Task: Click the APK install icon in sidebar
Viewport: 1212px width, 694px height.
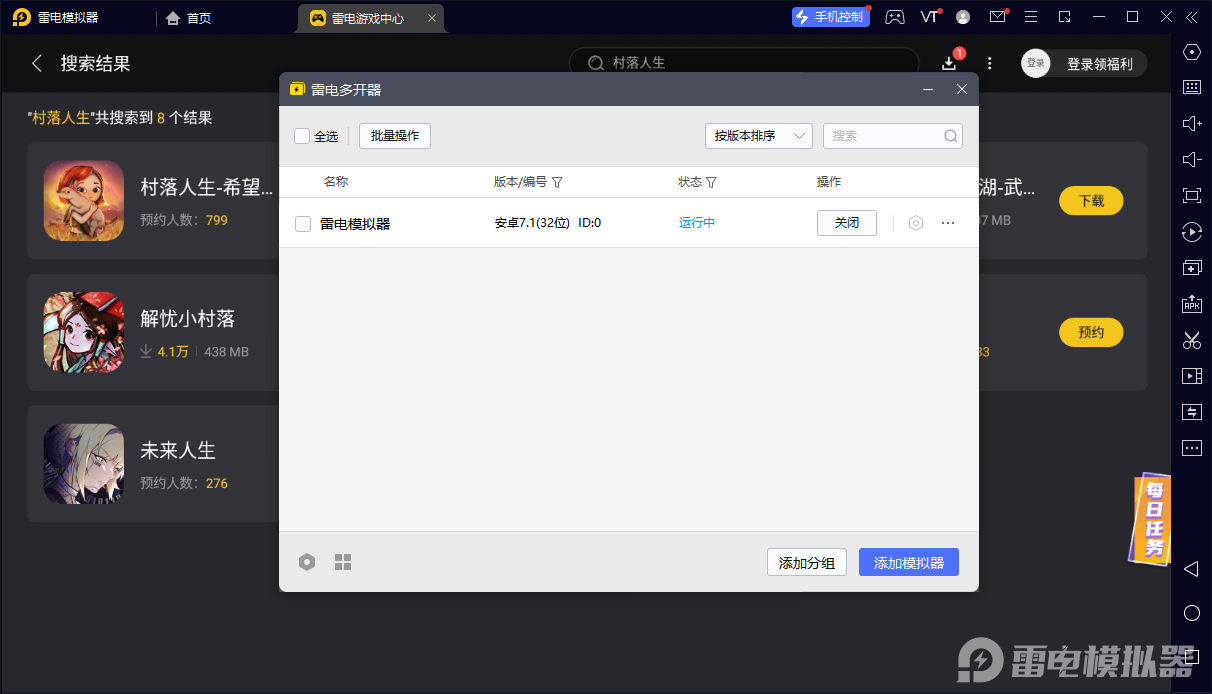Action: pos(1191,304)
